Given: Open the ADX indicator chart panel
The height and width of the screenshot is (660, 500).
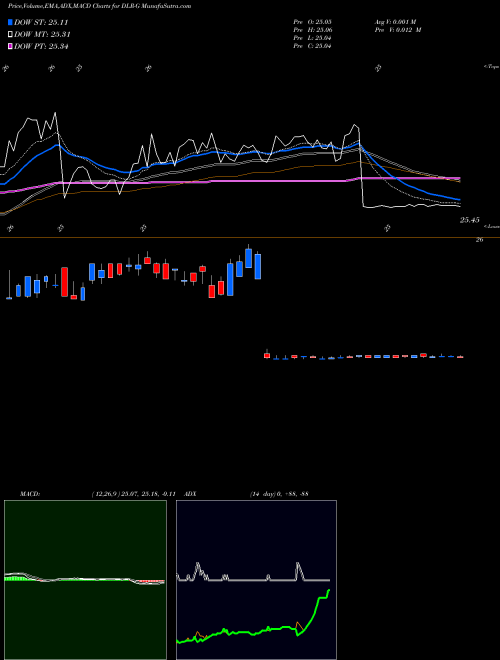Looking at the screenshot, I should 256,580.
